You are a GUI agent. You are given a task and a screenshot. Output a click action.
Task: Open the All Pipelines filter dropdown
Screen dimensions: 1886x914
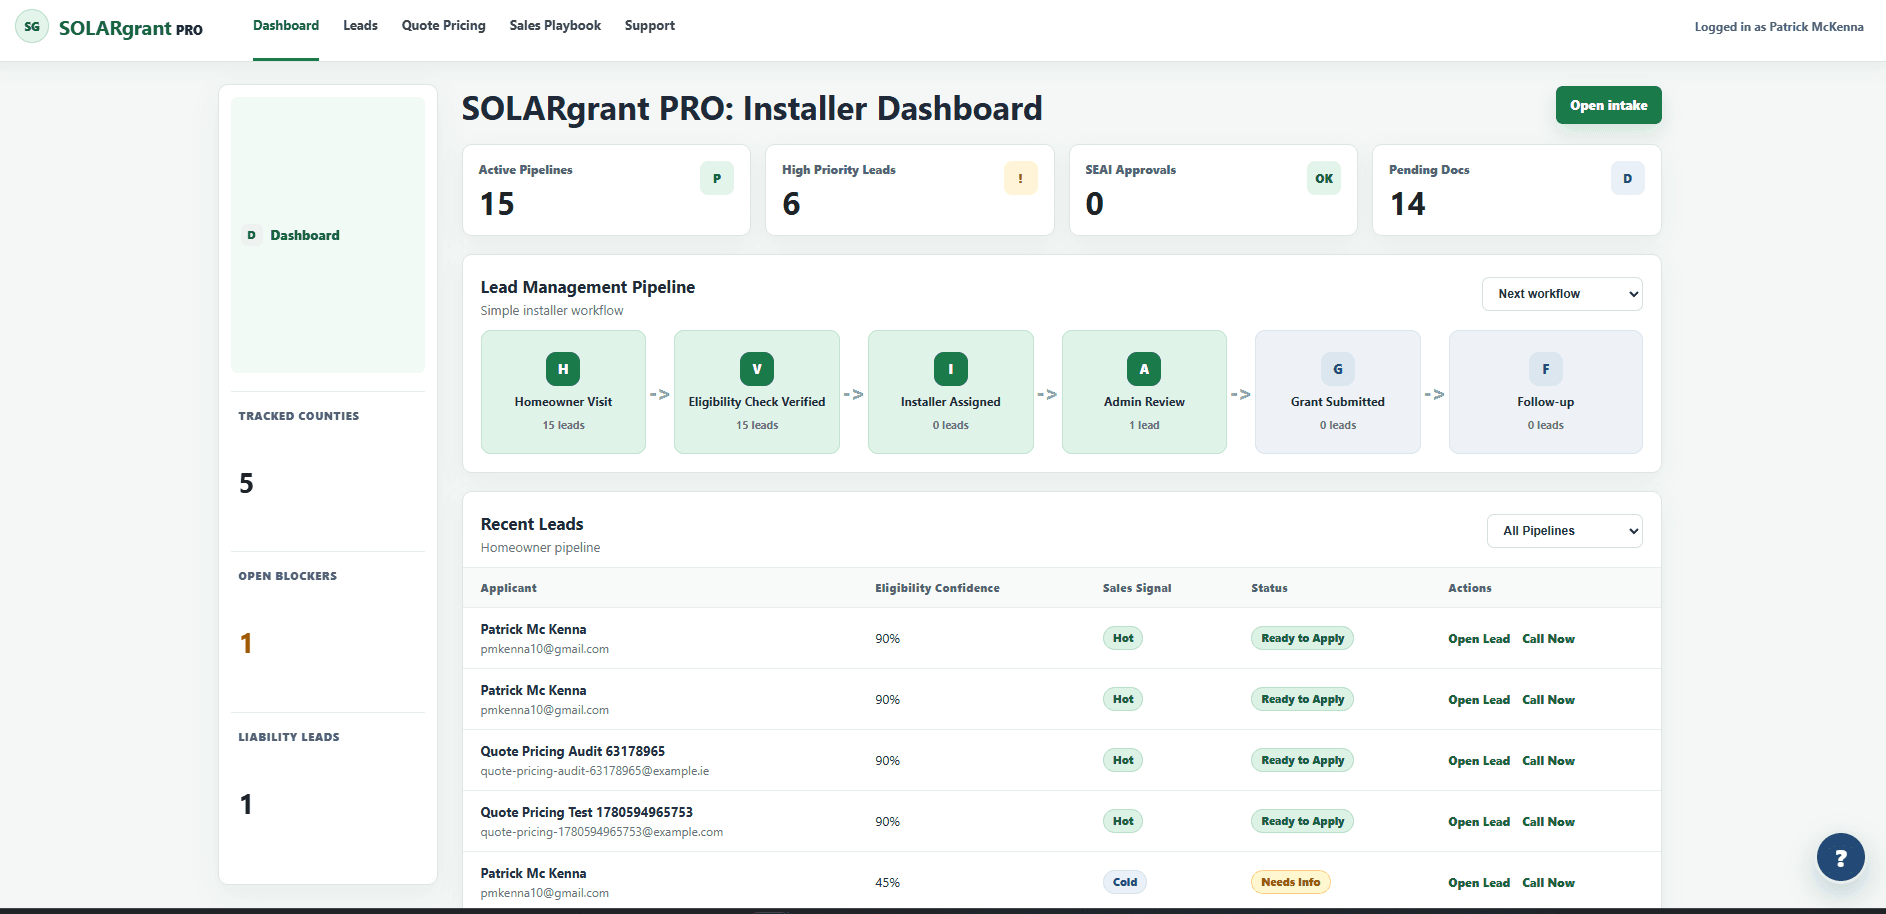pyautogui.click(x=1565, y=531)
